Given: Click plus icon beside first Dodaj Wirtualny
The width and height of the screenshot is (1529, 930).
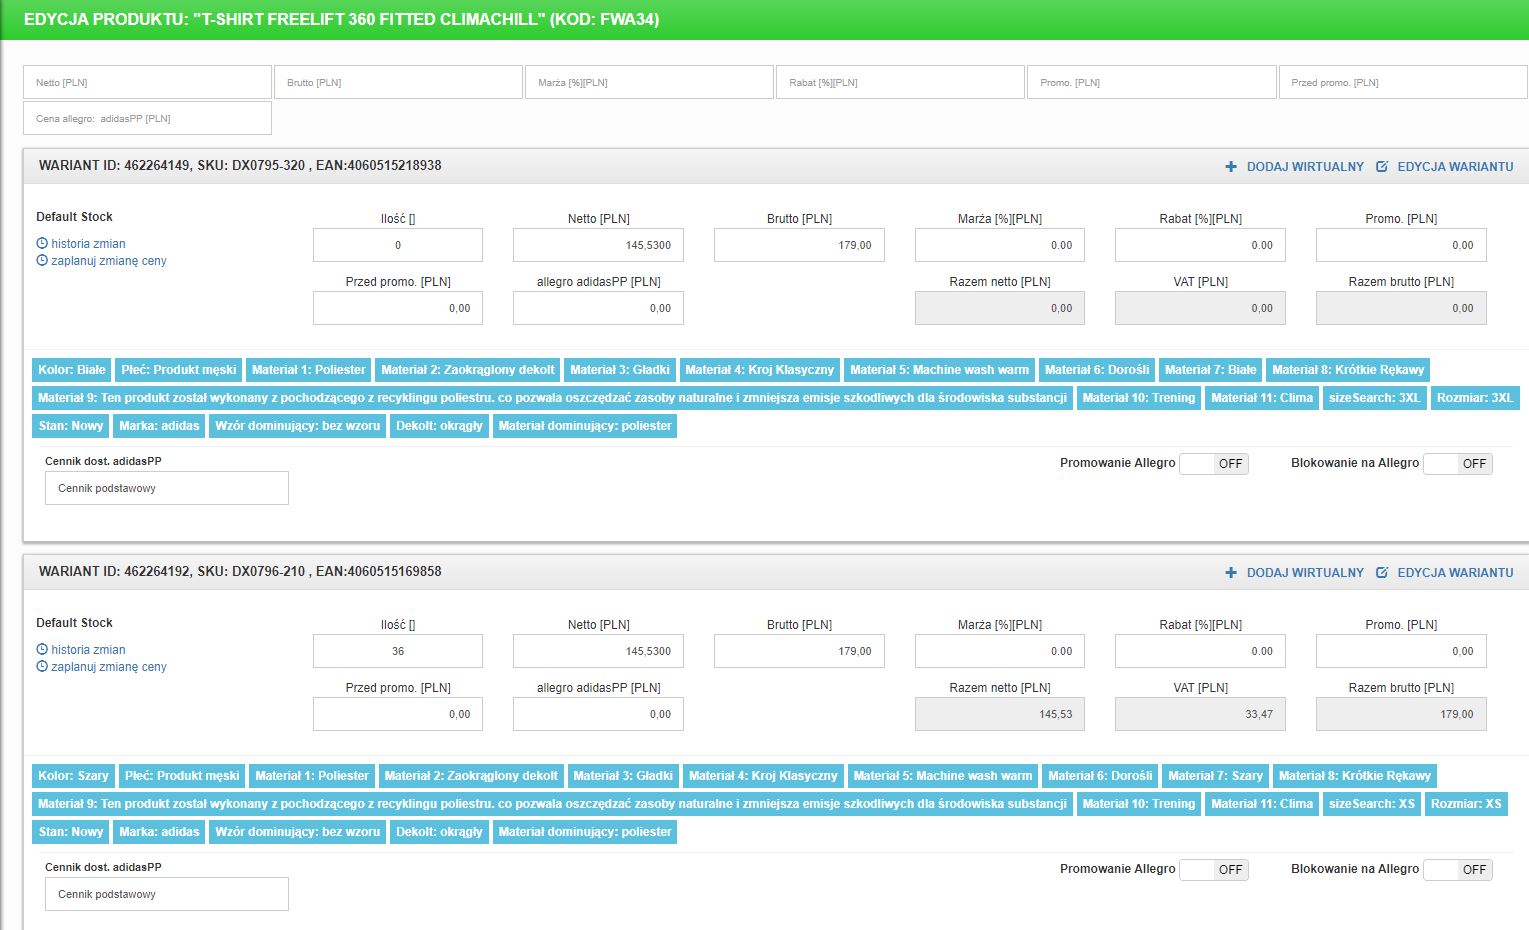Looking at the screenshot, I should (x=1231, y=167).
